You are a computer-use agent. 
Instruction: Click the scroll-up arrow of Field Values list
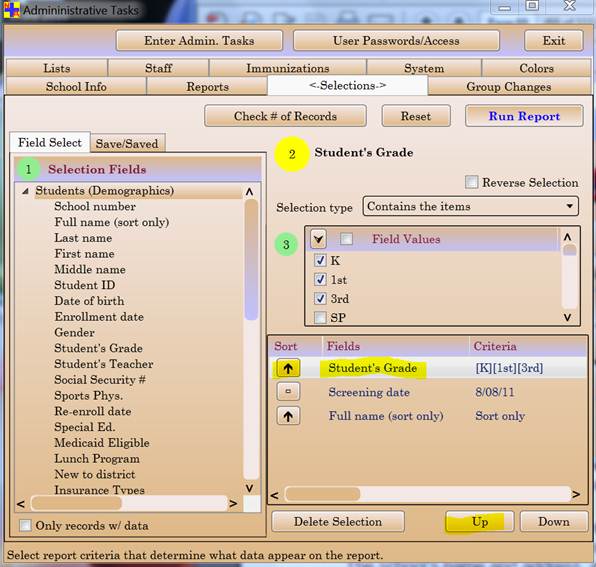pos(567,237)
